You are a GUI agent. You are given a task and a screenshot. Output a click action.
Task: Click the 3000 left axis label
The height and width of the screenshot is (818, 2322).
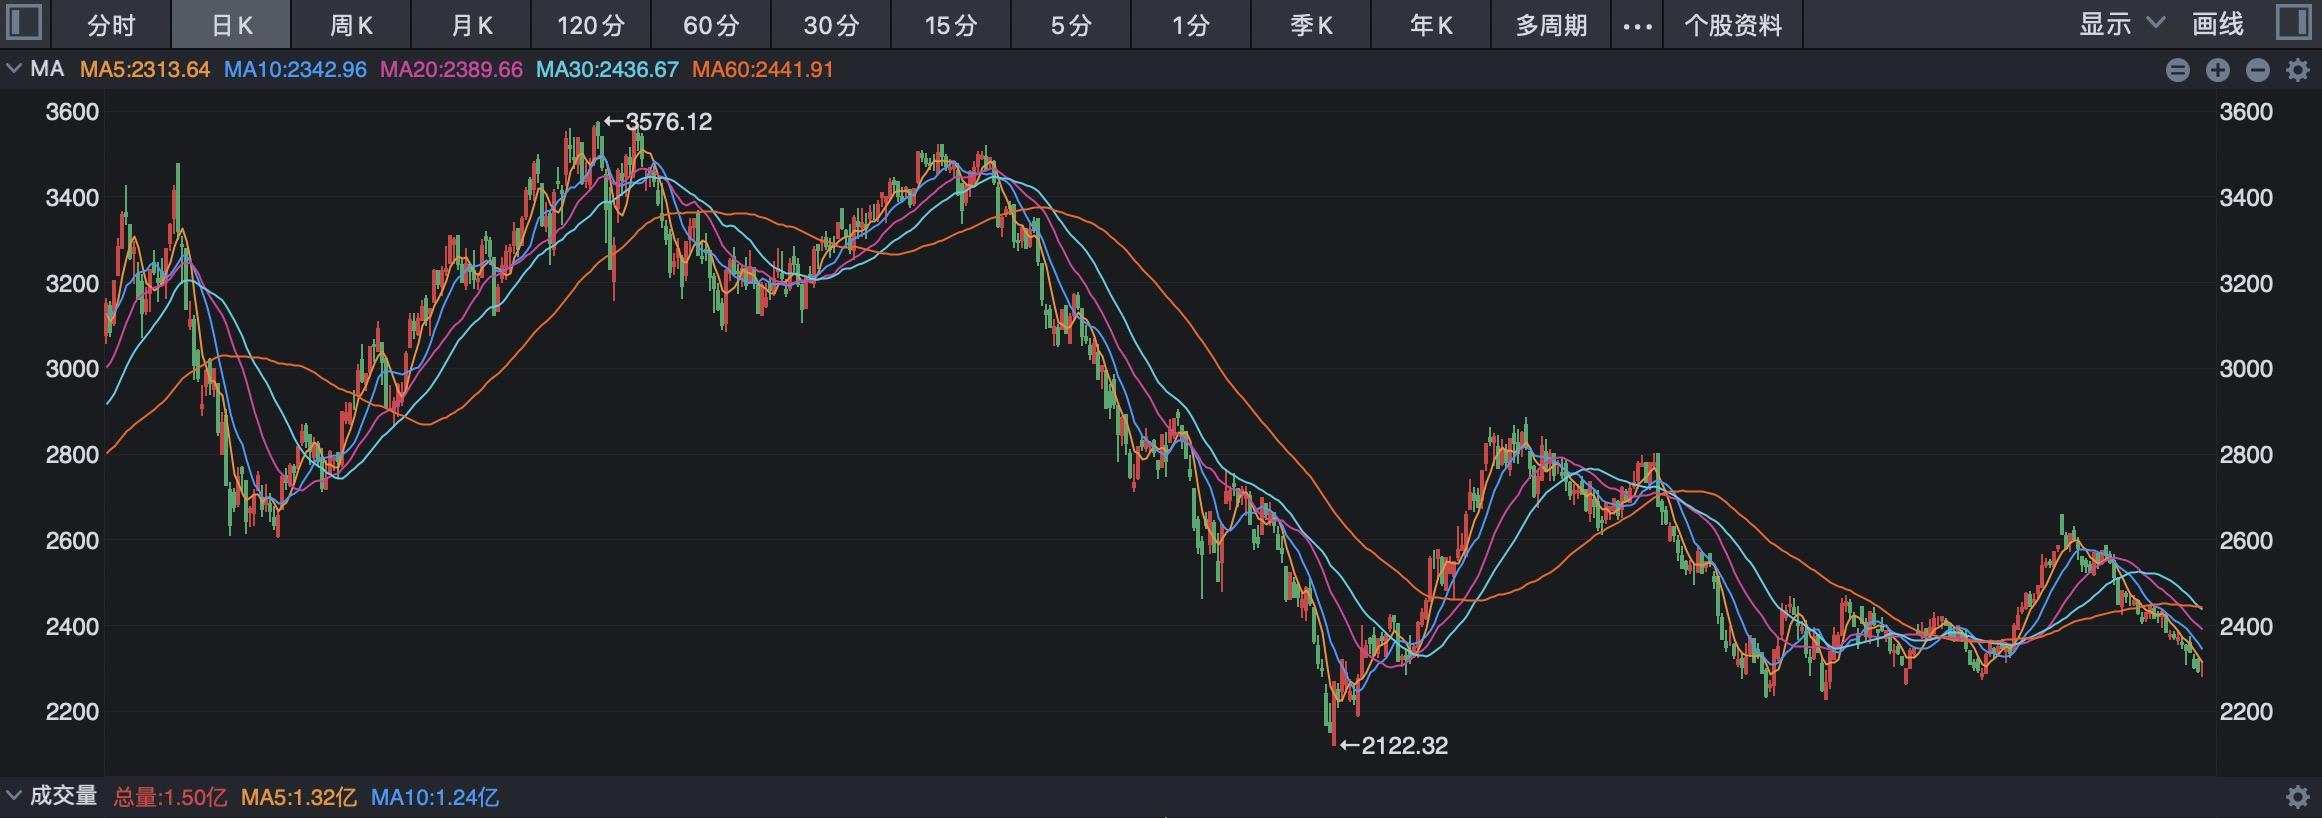tap(72, 369)
